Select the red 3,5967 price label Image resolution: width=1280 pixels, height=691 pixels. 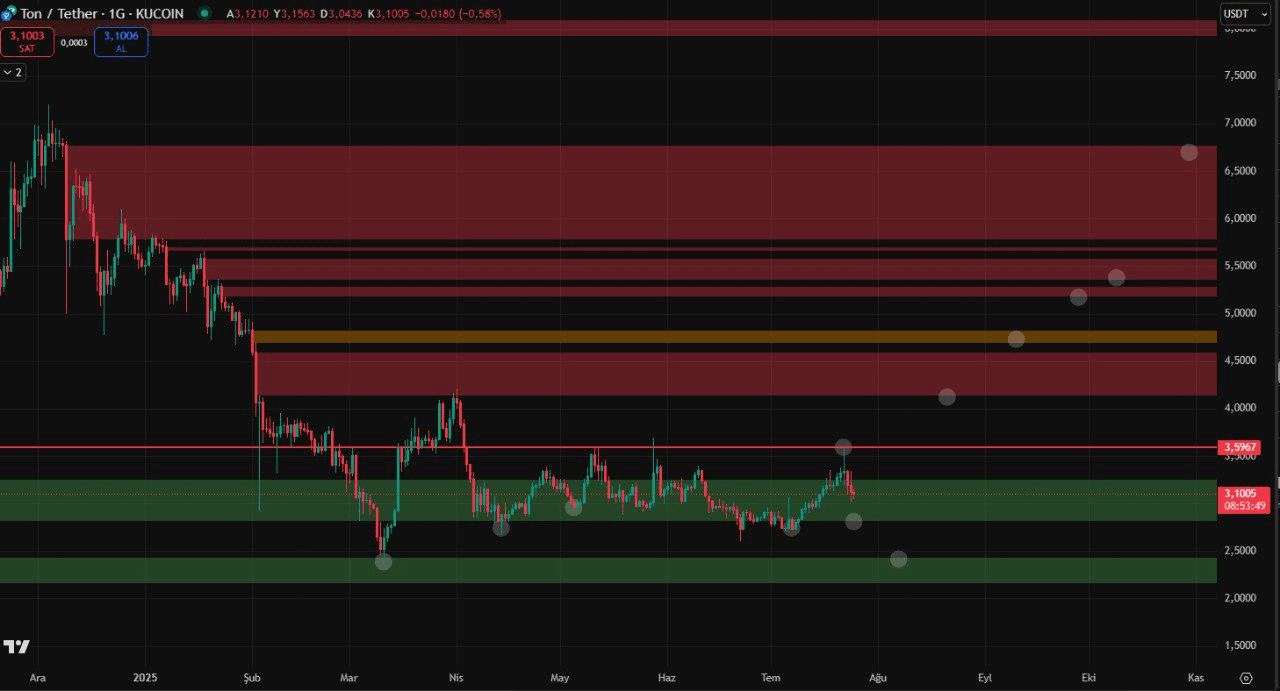[x=1239, y=447]
